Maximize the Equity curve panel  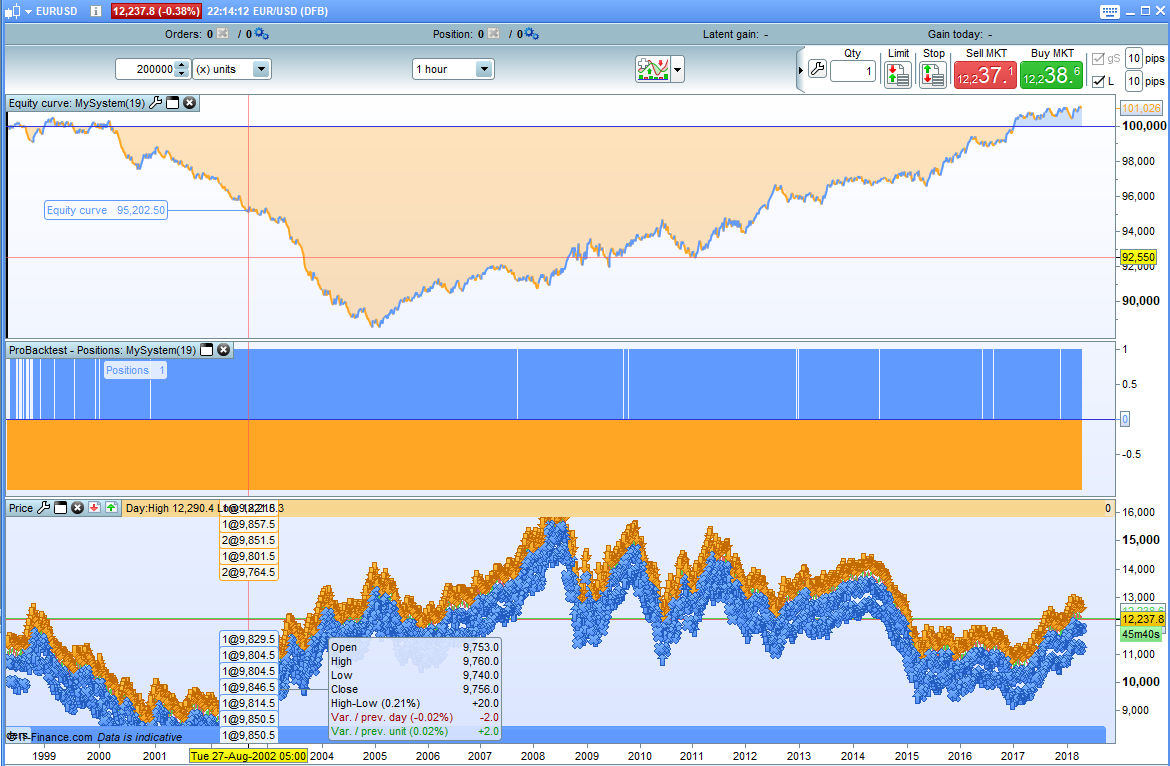[172, 103]
